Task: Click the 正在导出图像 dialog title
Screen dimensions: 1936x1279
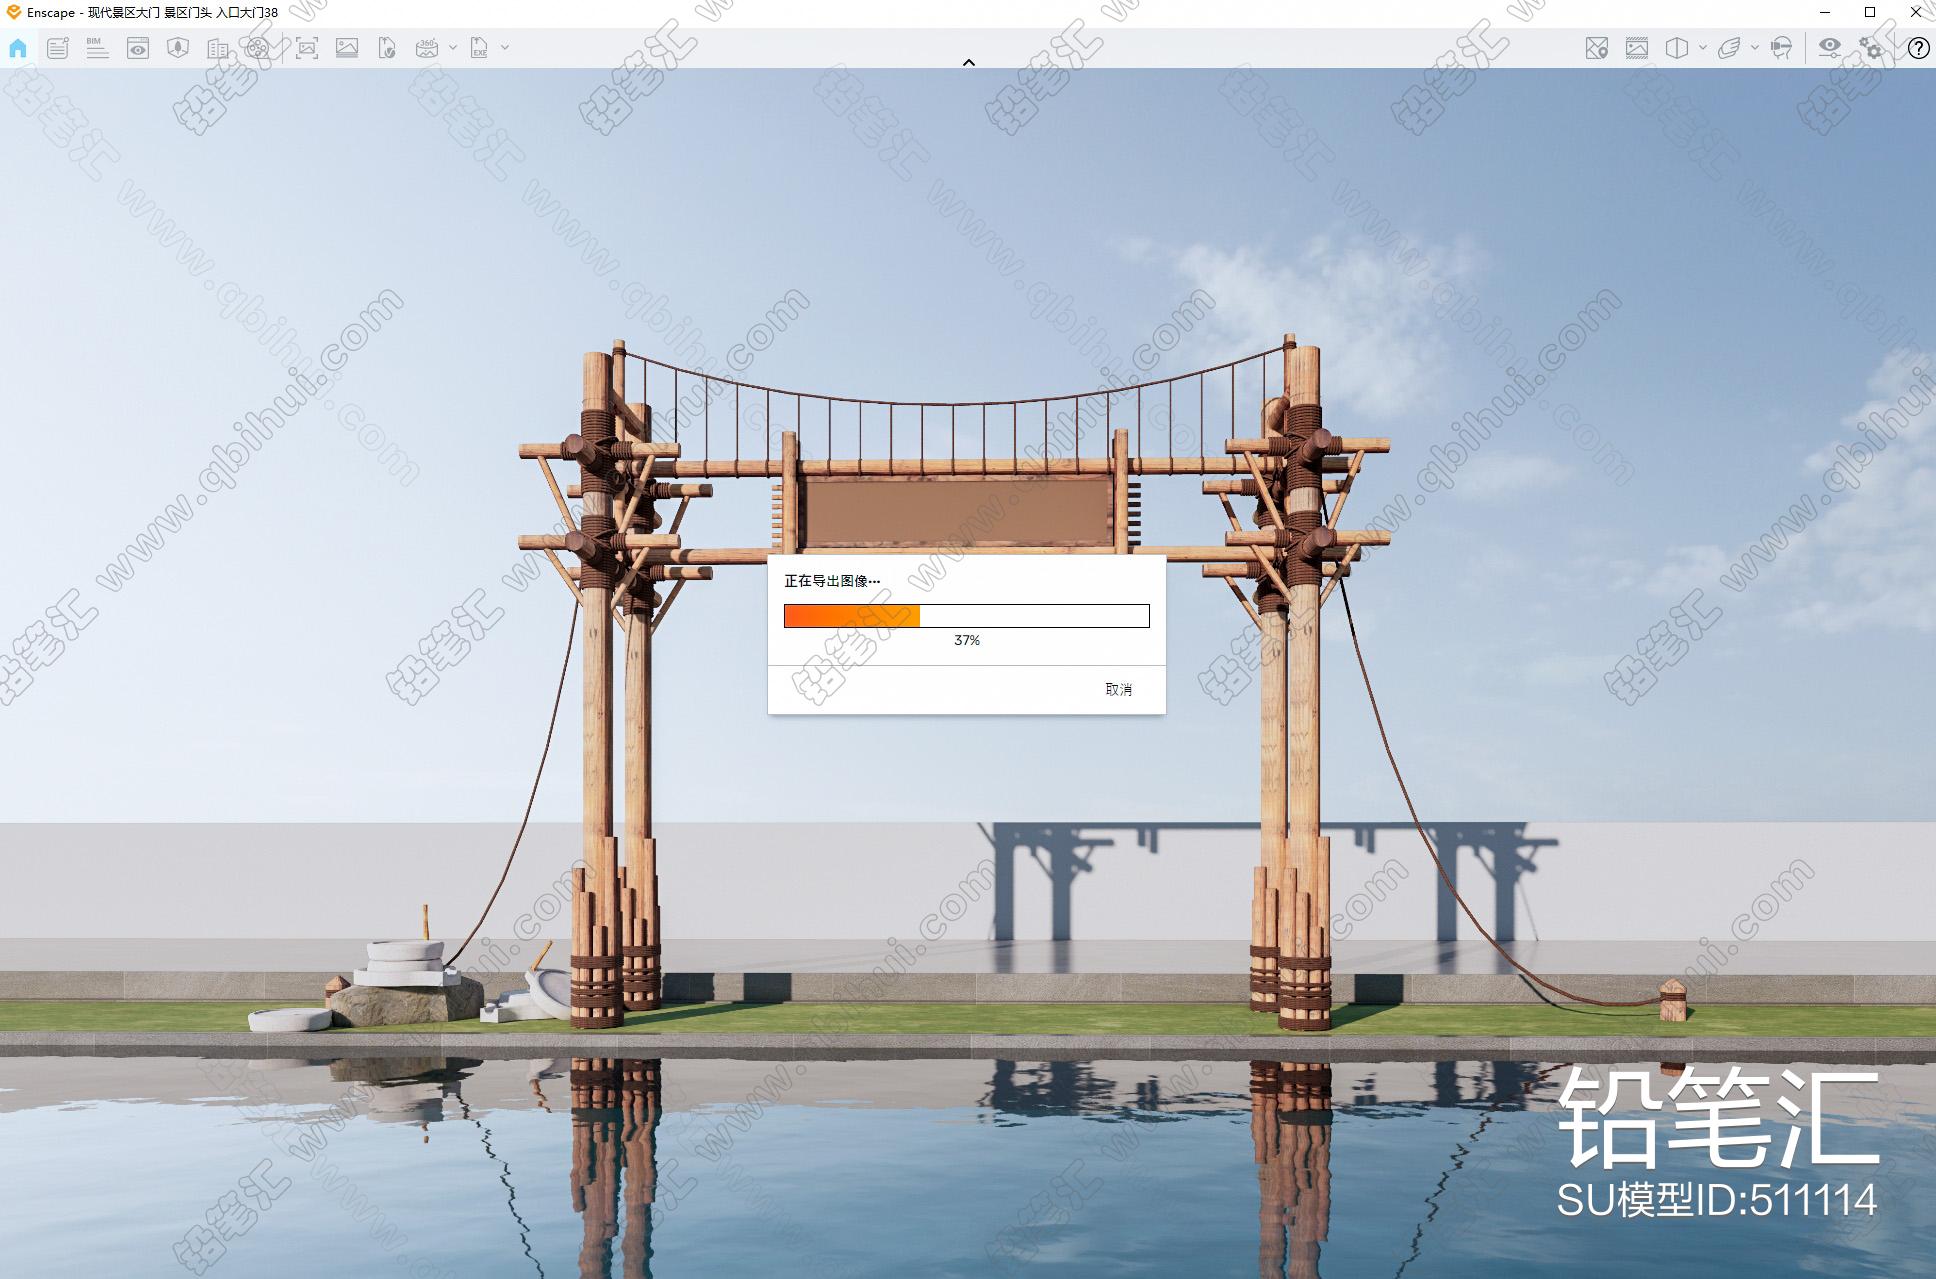Action: (832, 580)
